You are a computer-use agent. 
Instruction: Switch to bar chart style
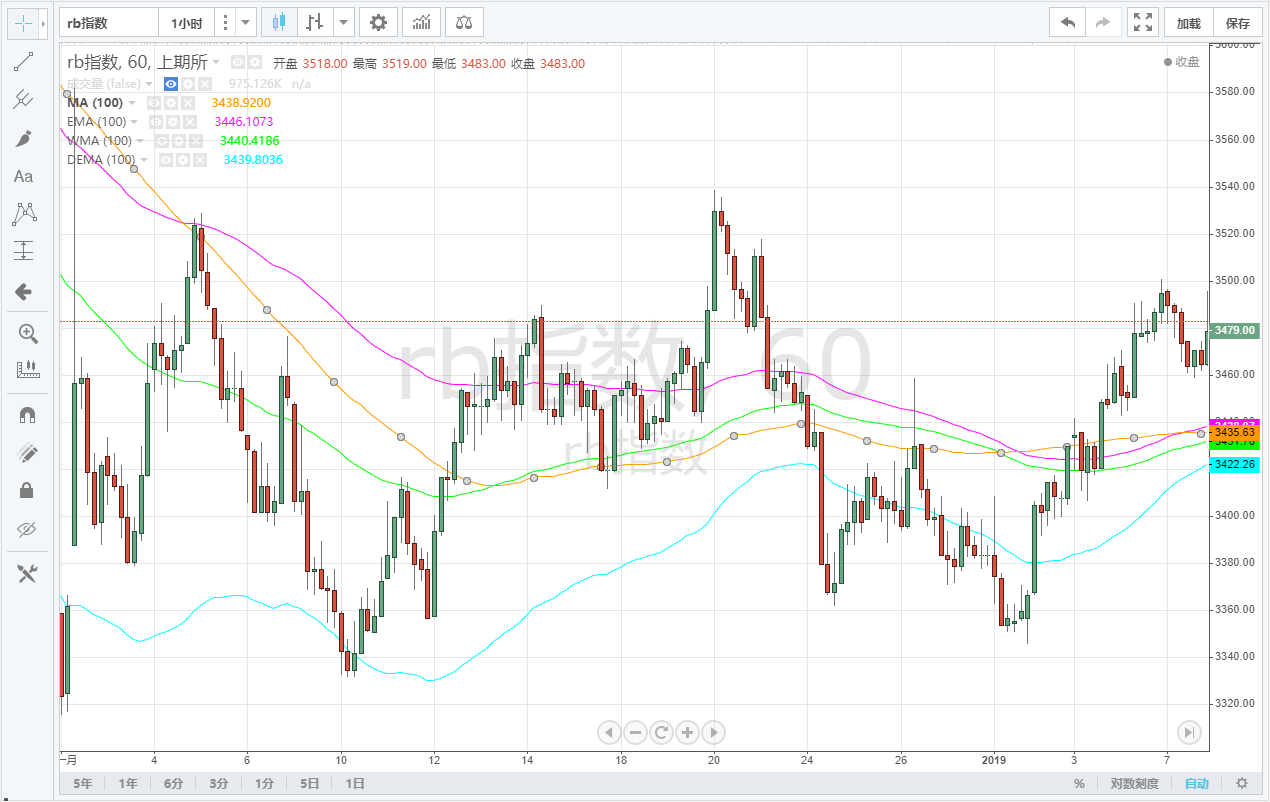click(x=314, y=22)
